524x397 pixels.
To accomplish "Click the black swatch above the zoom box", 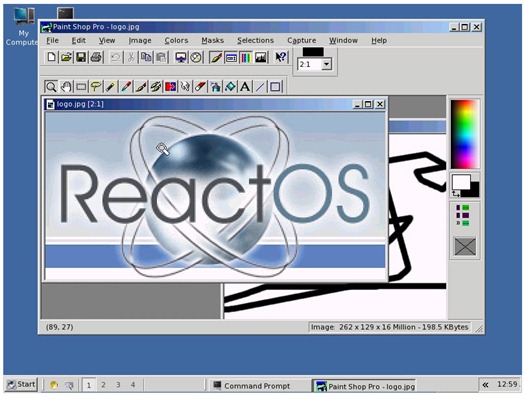I will click(313, 52).
